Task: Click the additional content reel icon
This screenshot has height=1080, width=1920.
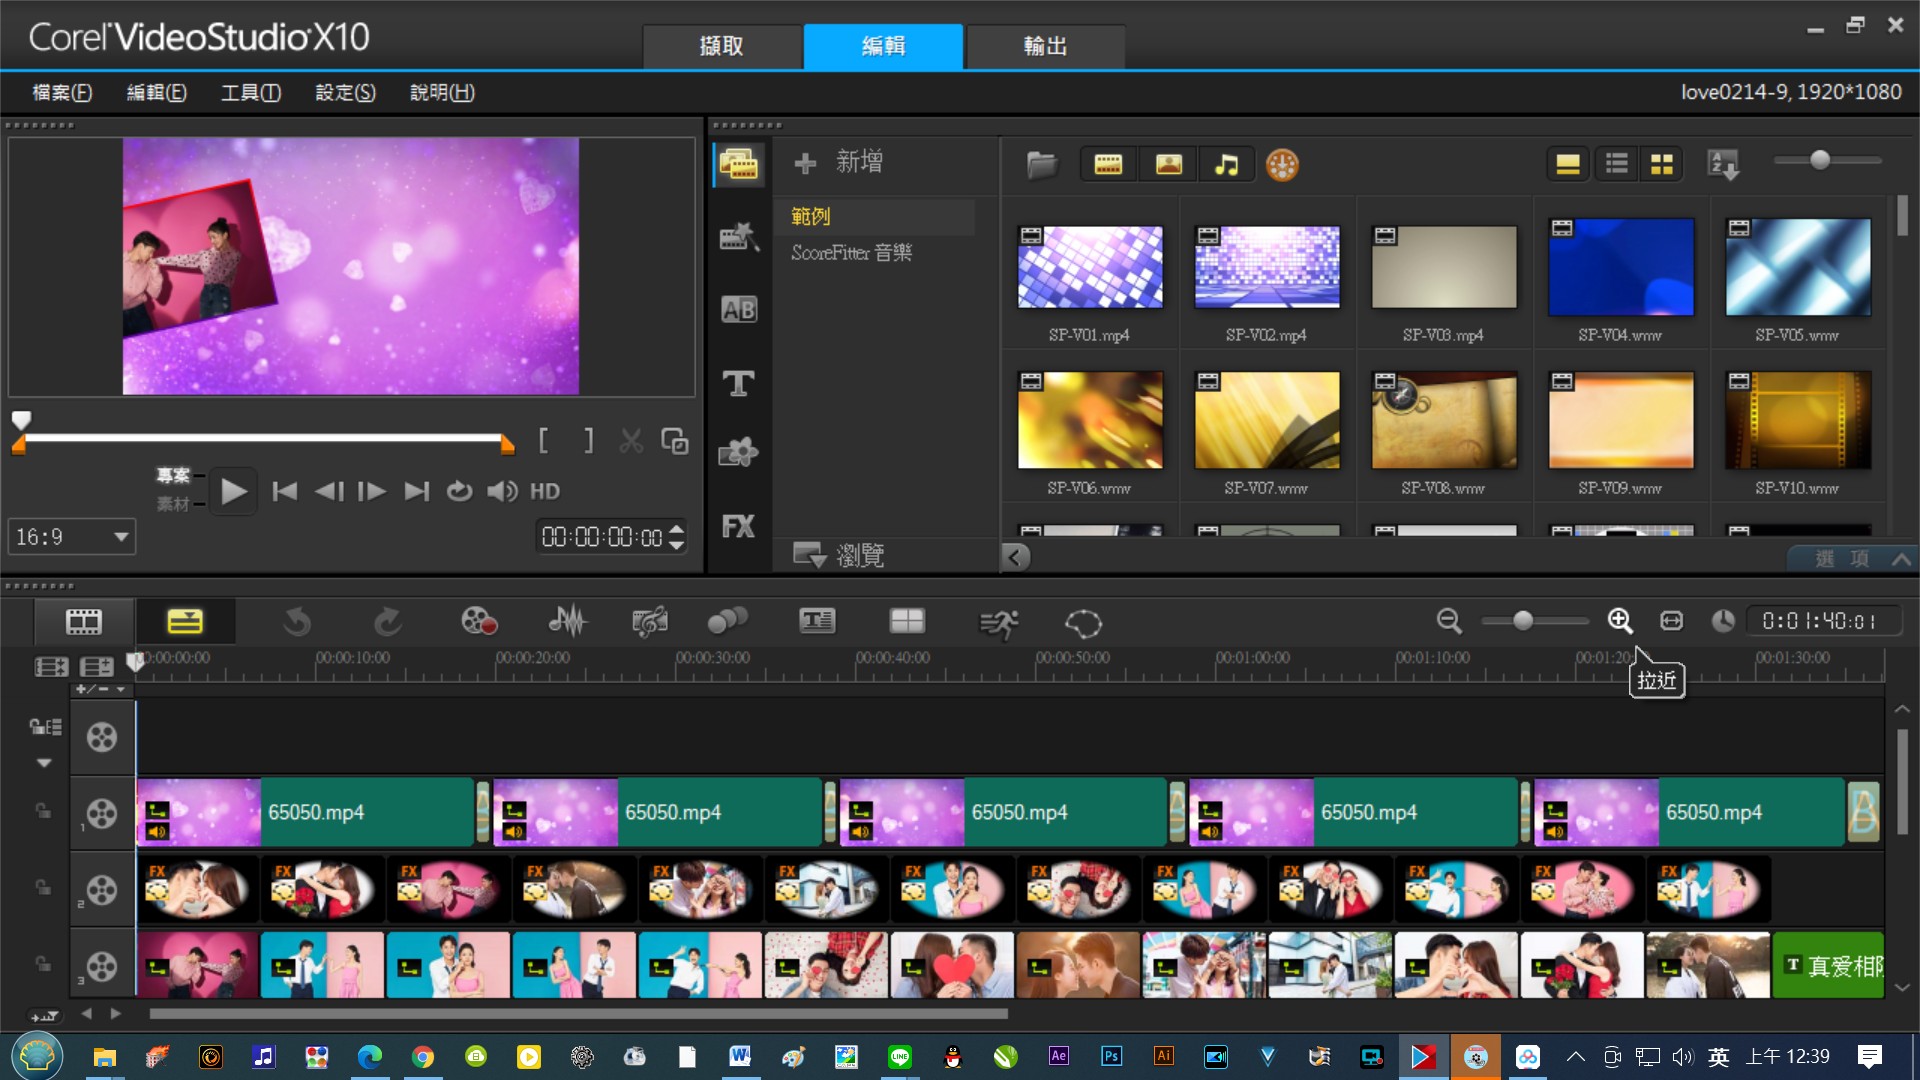Action: [1282, 164]
